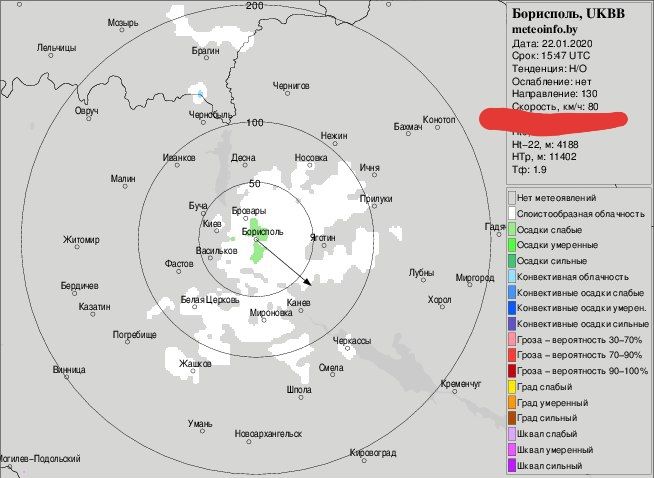Select the Нежин city label
Viewport: 654px width, 478px height.
point(334,136)
